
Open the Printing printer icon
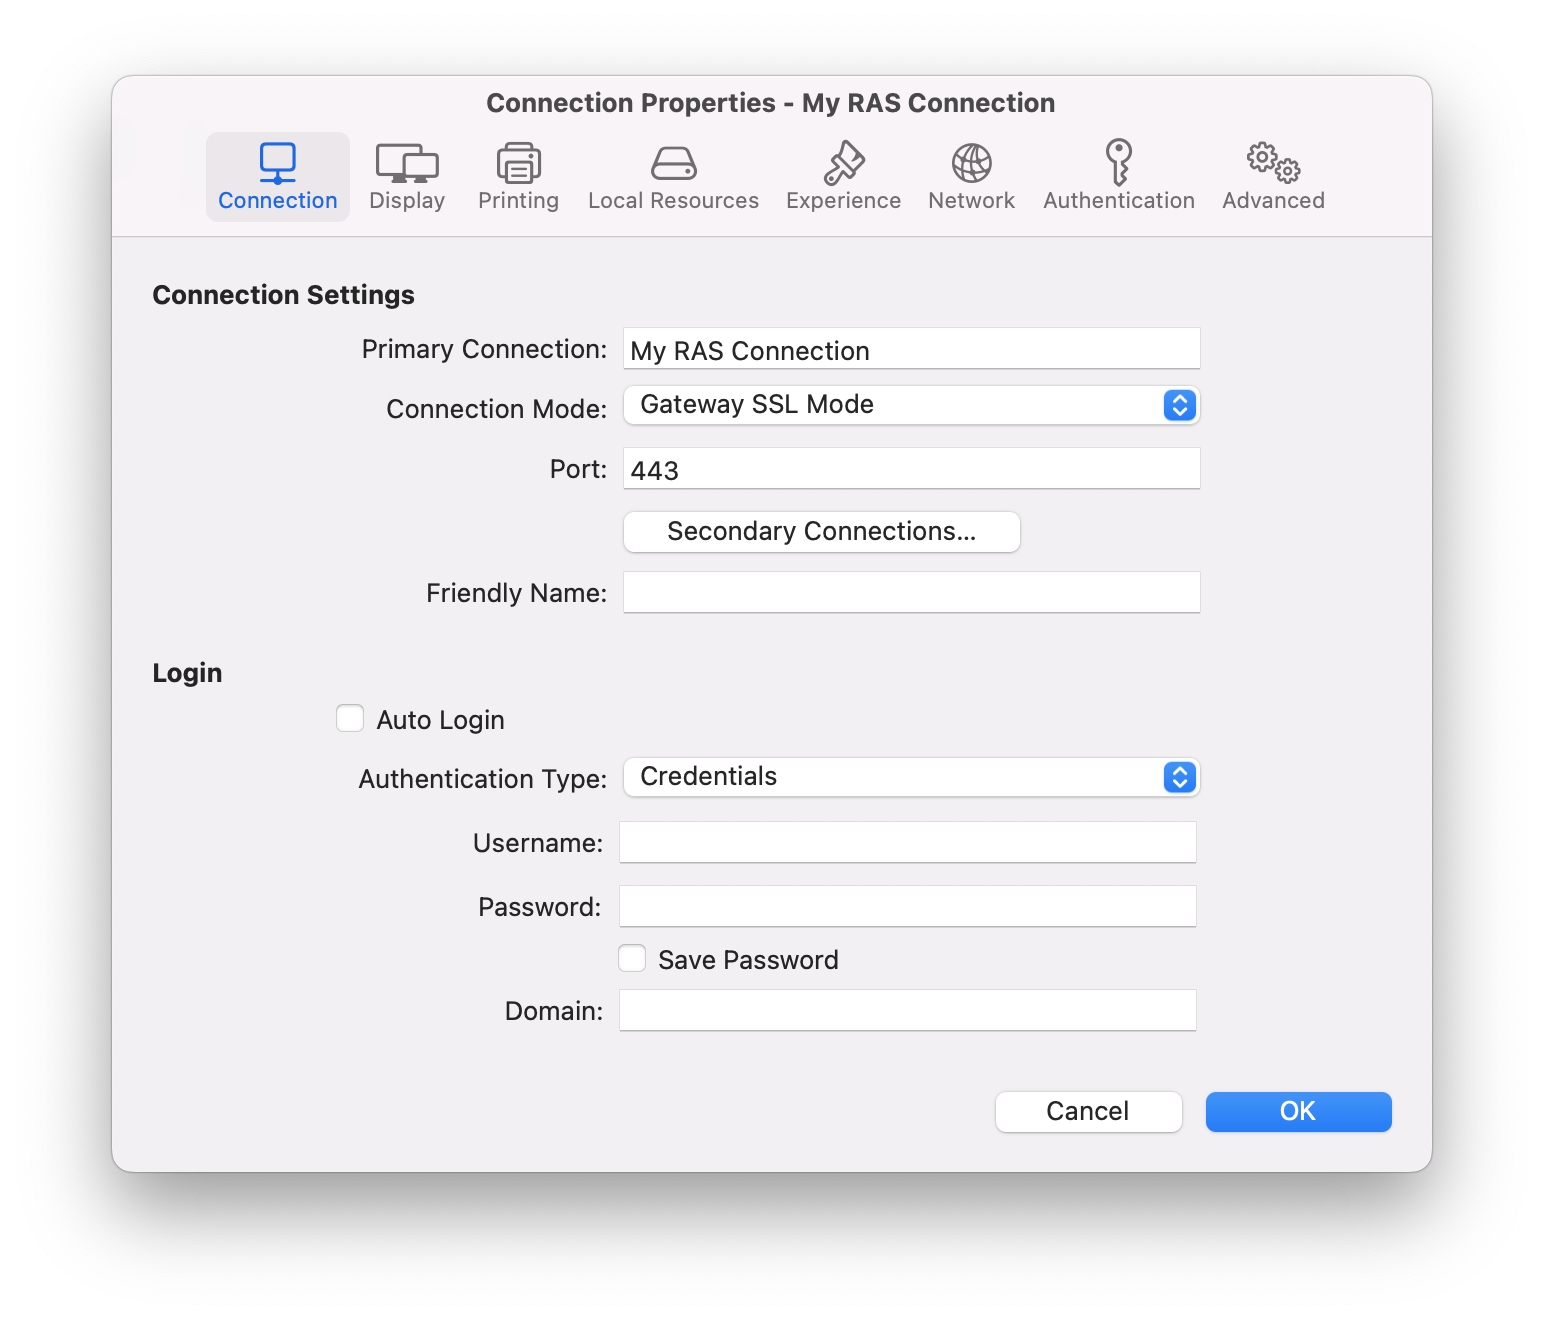(x=518, y=163)
